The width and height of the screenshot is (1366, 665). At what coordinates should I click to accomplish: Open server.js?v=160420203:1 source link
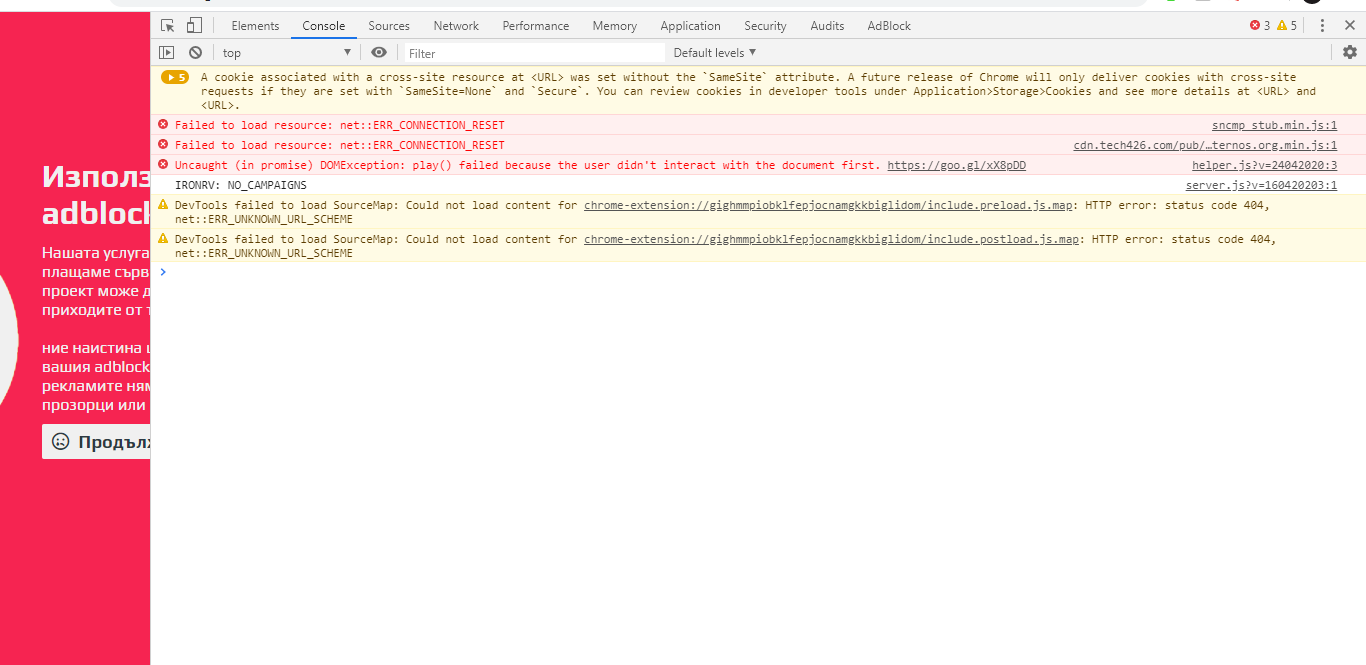[1261, 185]
